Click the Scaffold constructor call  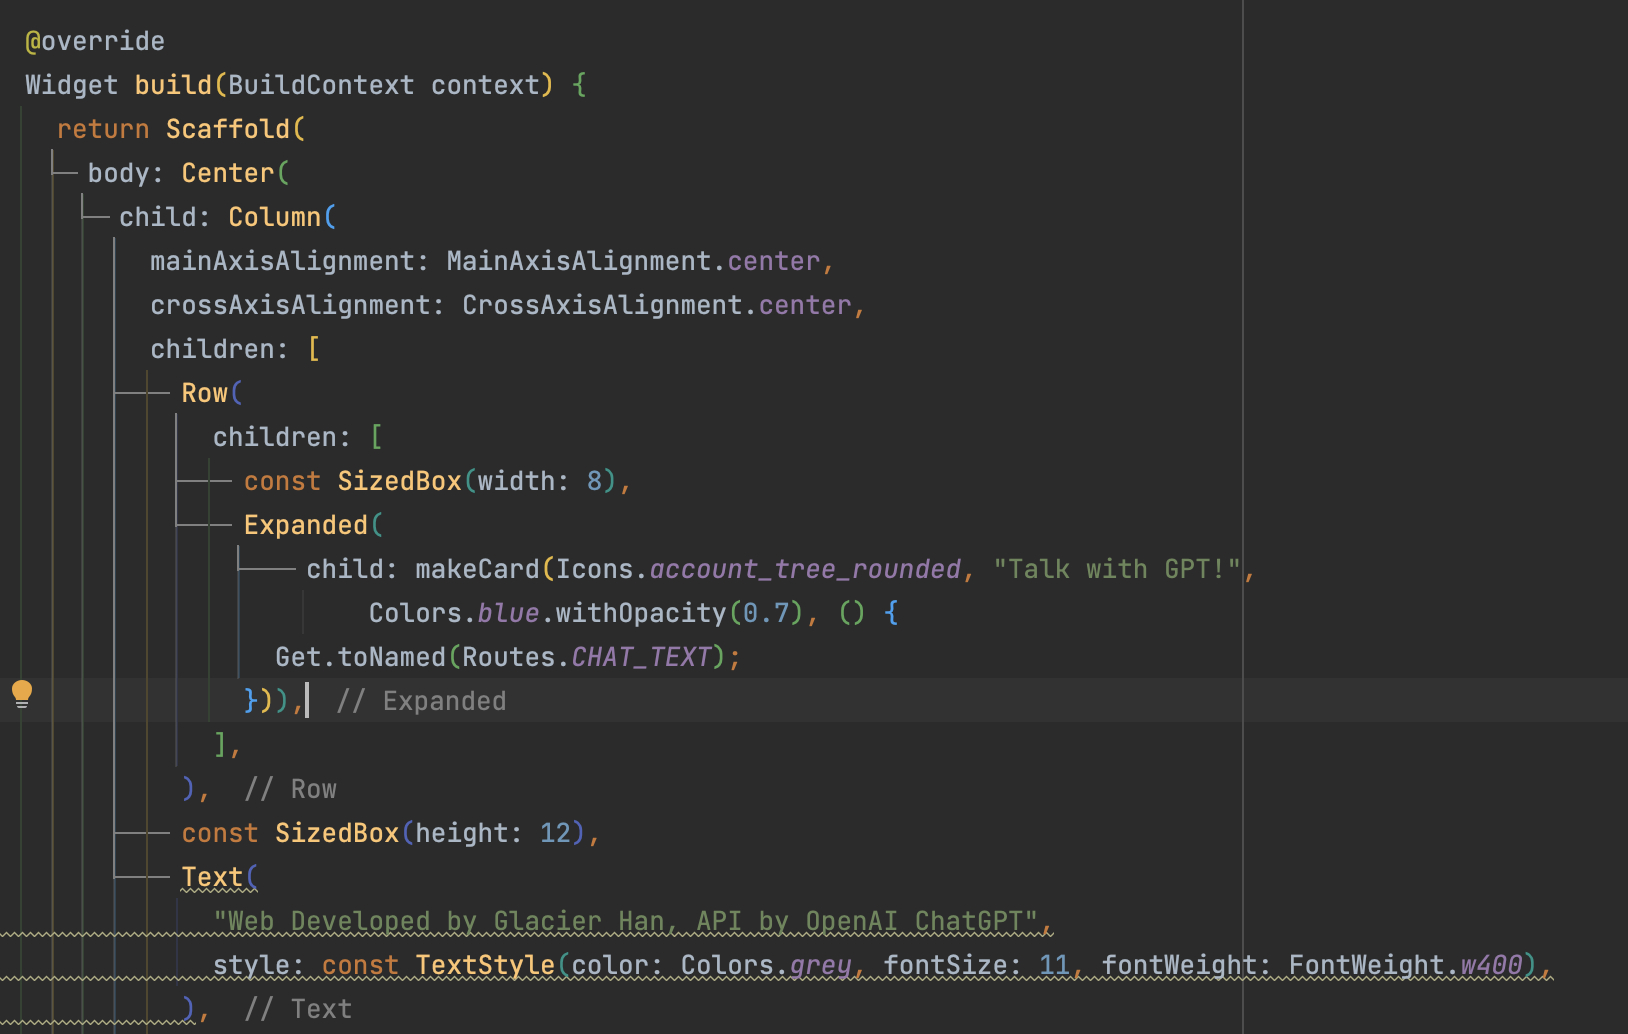[x=228, y=129]
